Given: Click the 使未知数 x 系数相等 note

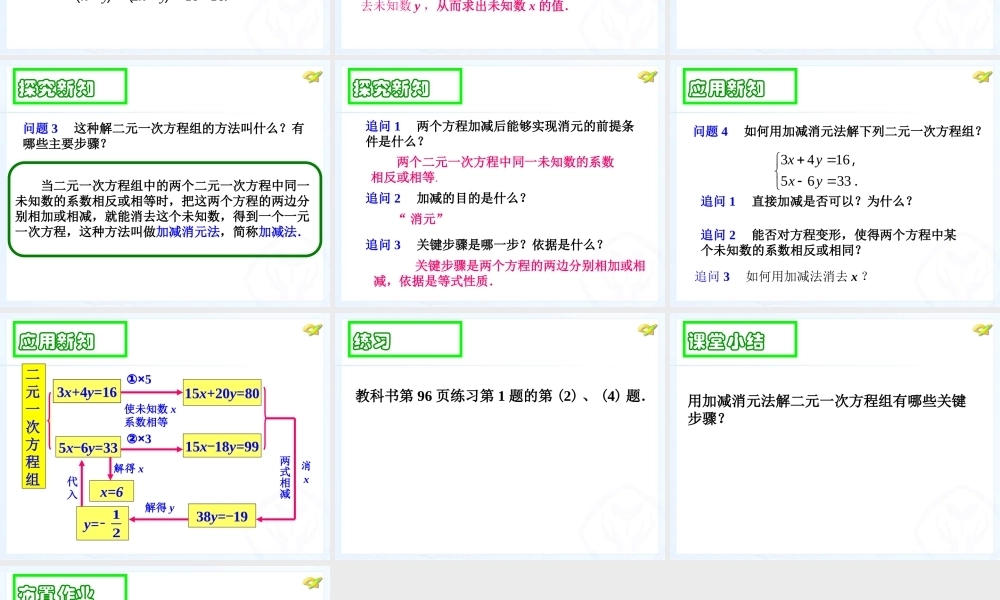Looking at the screenshot, I should 150,415.
